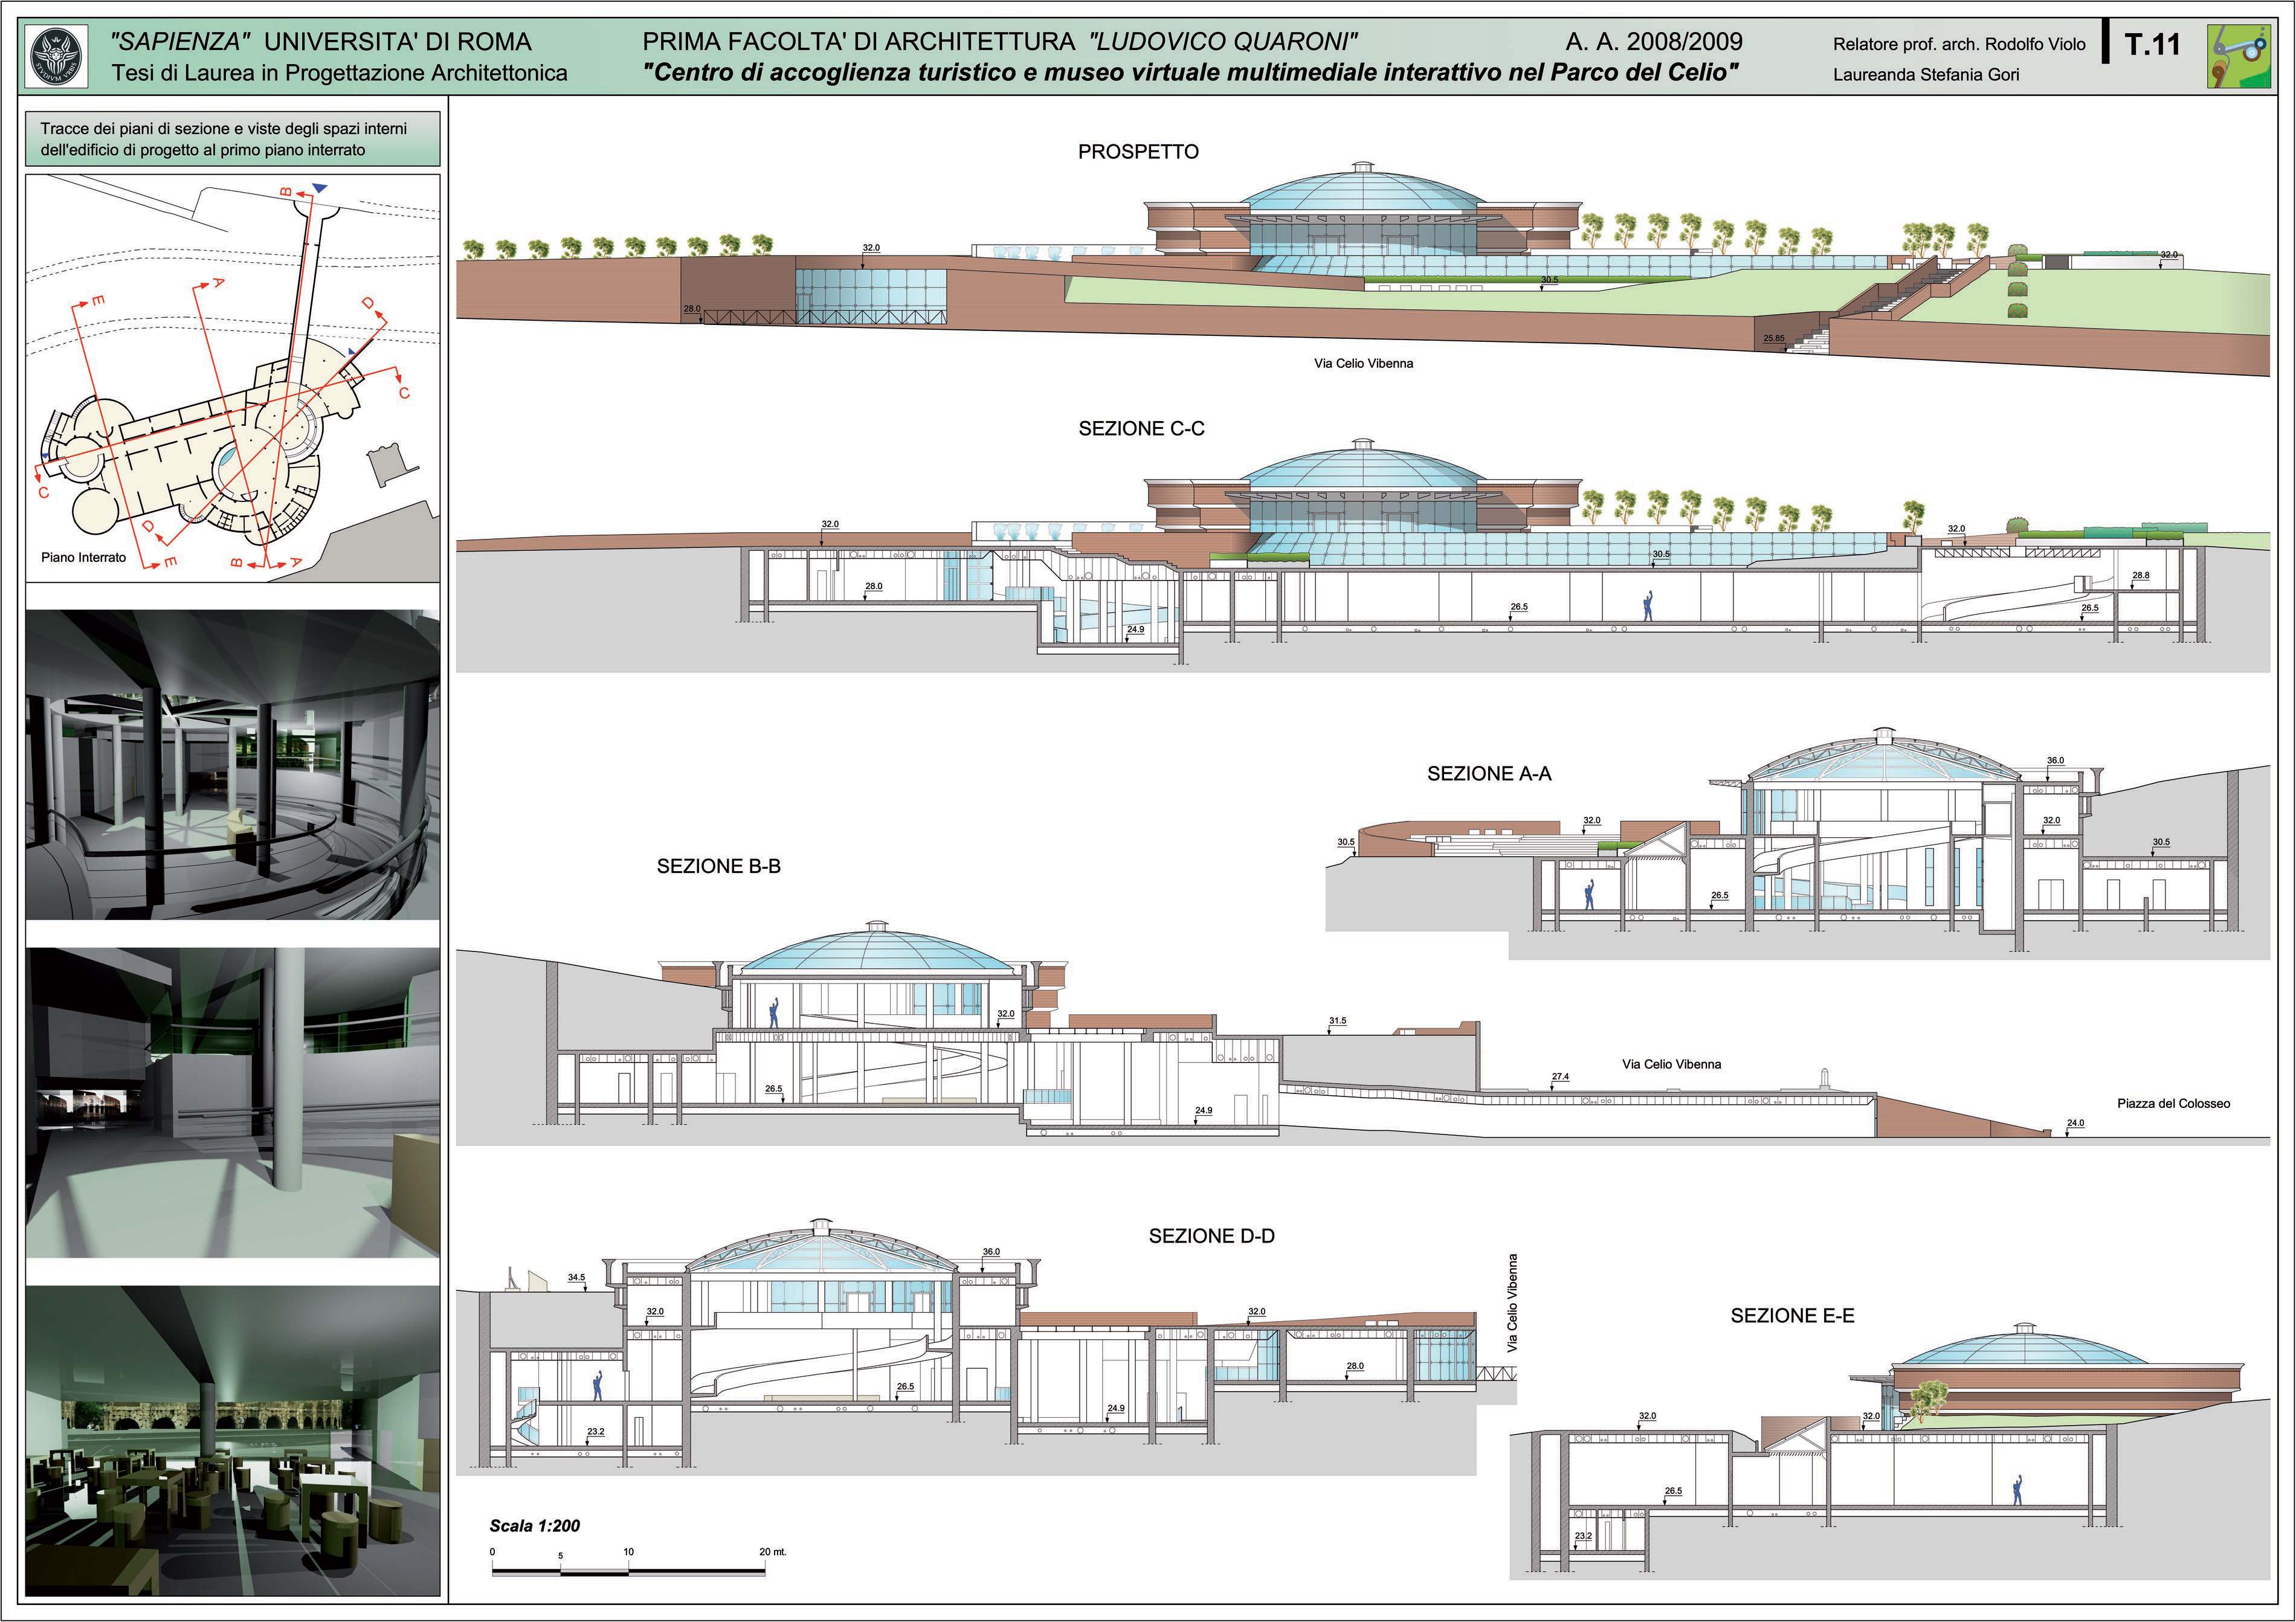The image size is (2296, 1622).
Task: Click the green map icon beside T.11
Action: pyautogui.click(x=2238, y=56)
